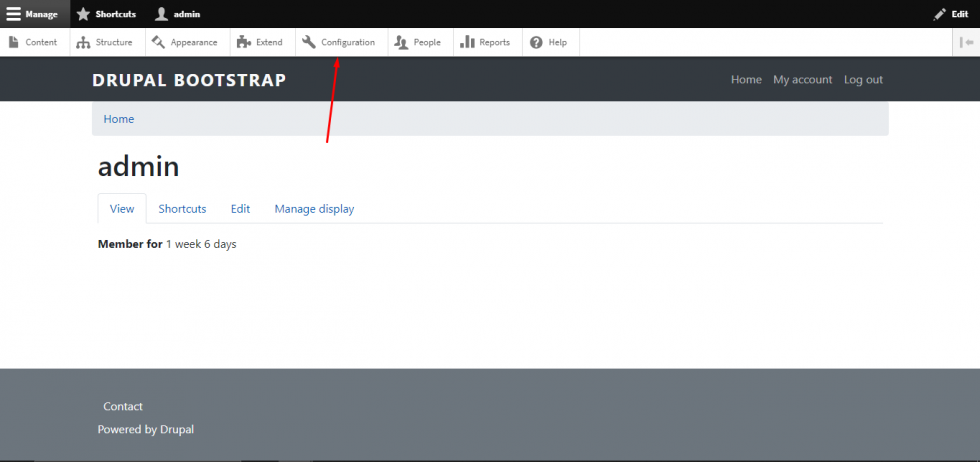Go to My account link
Screen dimensions: 980x462
tap(802, 80)
